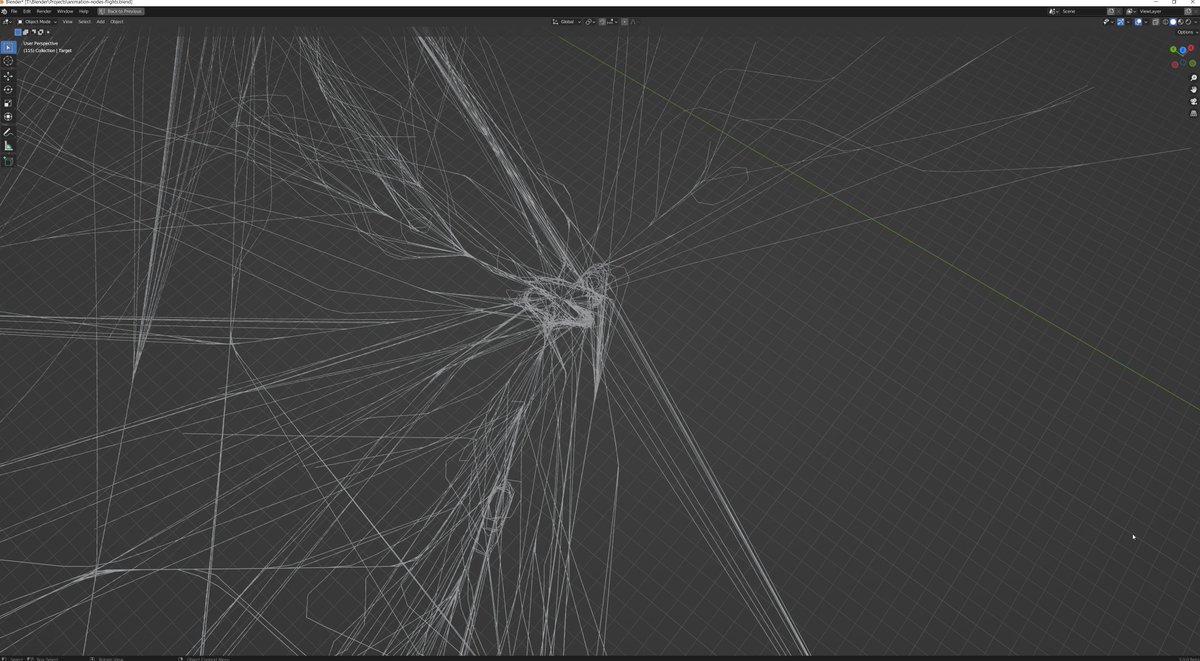The image size is (1200, 661).
Task: Click the red X axis gizmo ball
Action: (x=1191, y=48)
